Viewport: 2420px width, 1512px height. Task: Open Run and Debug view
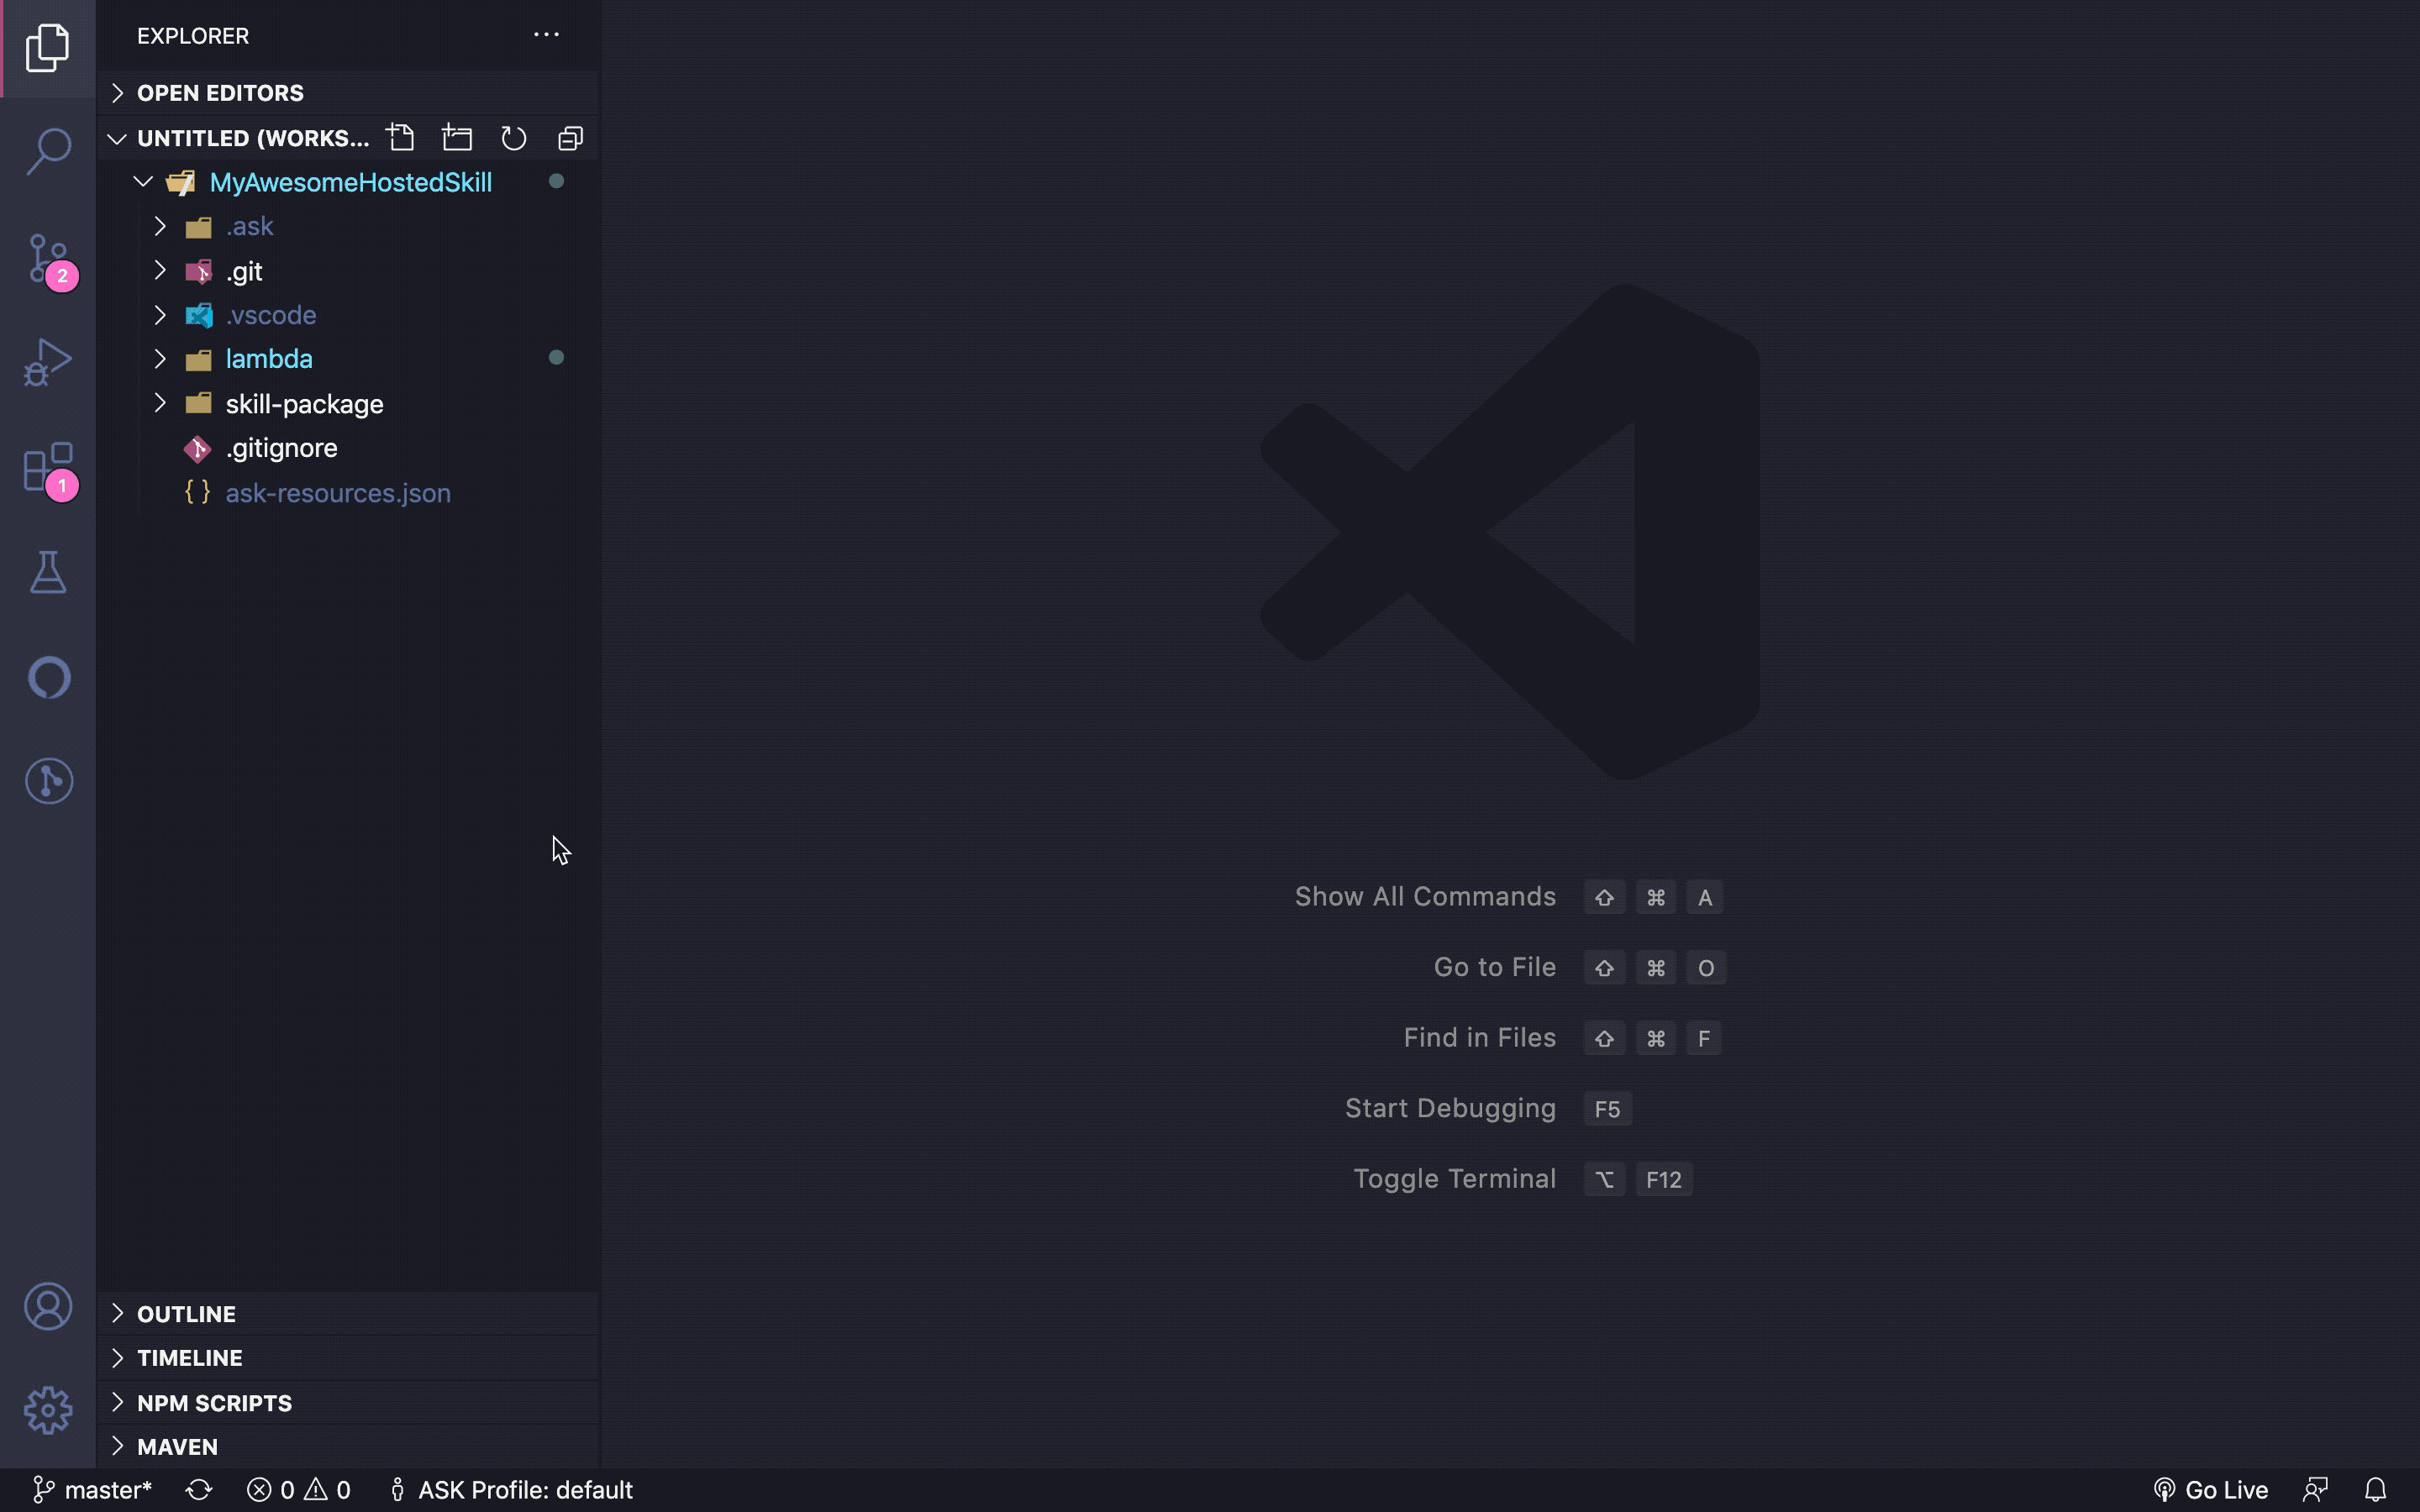tap(48, 362)
